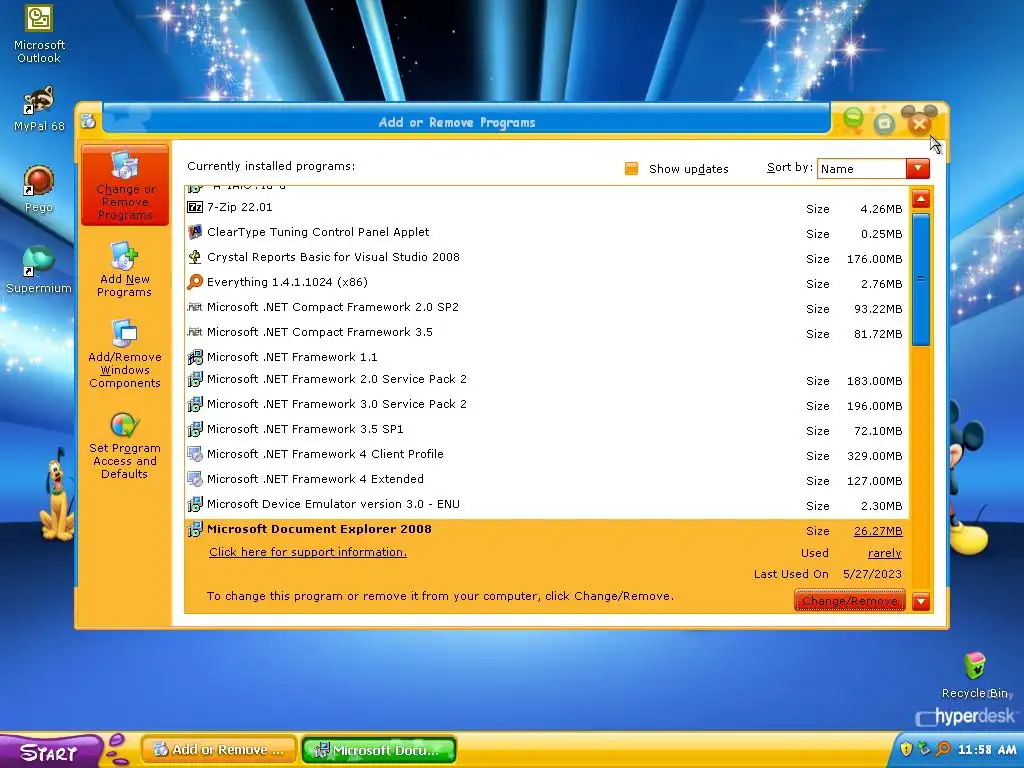Click the taskbar clock showing 11:58 AM
Image resolution: width=1024 pixels, height=768 pixels.
[986, 749]
